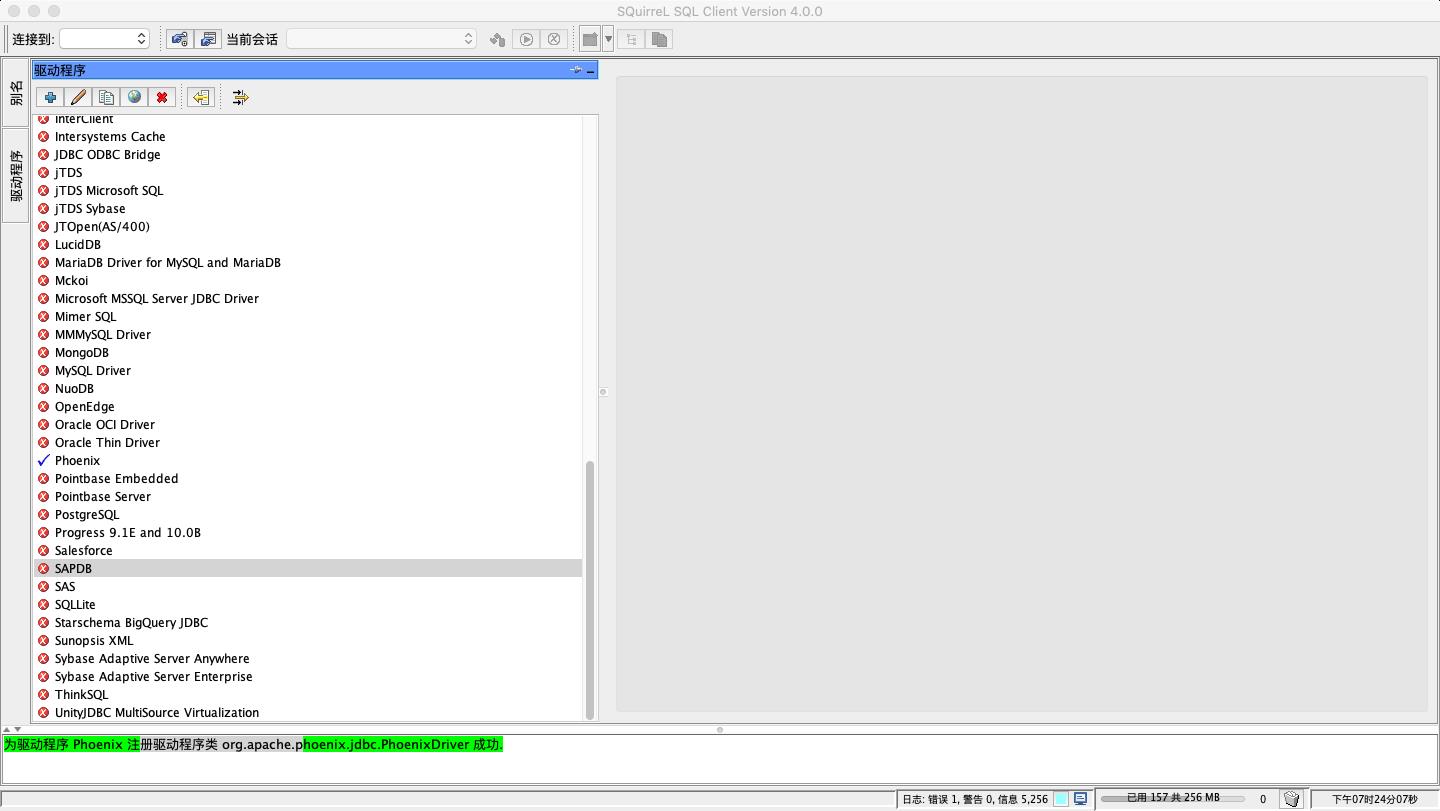Select the SAPDB driver row
The height and width of the screenshot is (811, 1440).
308,568
